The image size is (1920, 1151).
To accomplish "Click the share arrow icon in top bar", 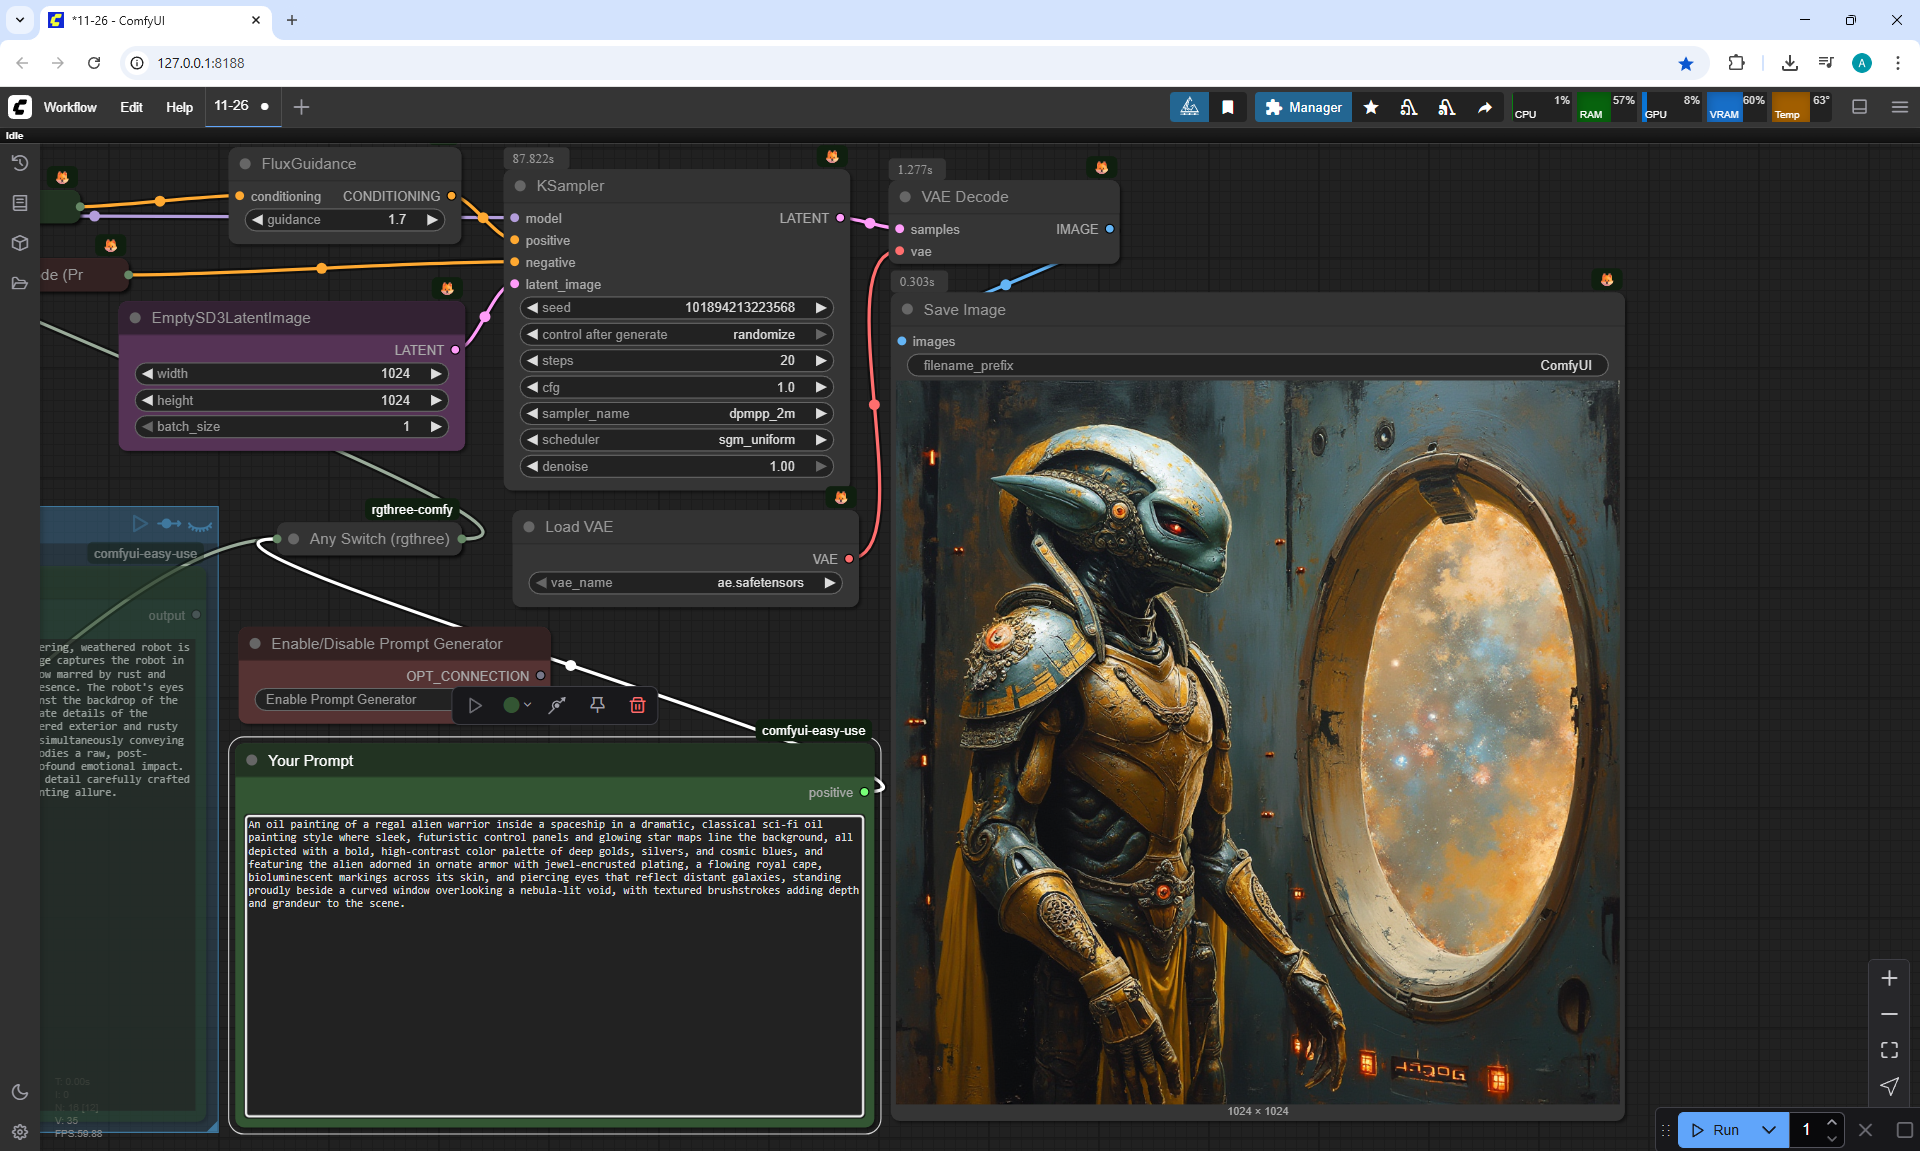I will 1485,107.
